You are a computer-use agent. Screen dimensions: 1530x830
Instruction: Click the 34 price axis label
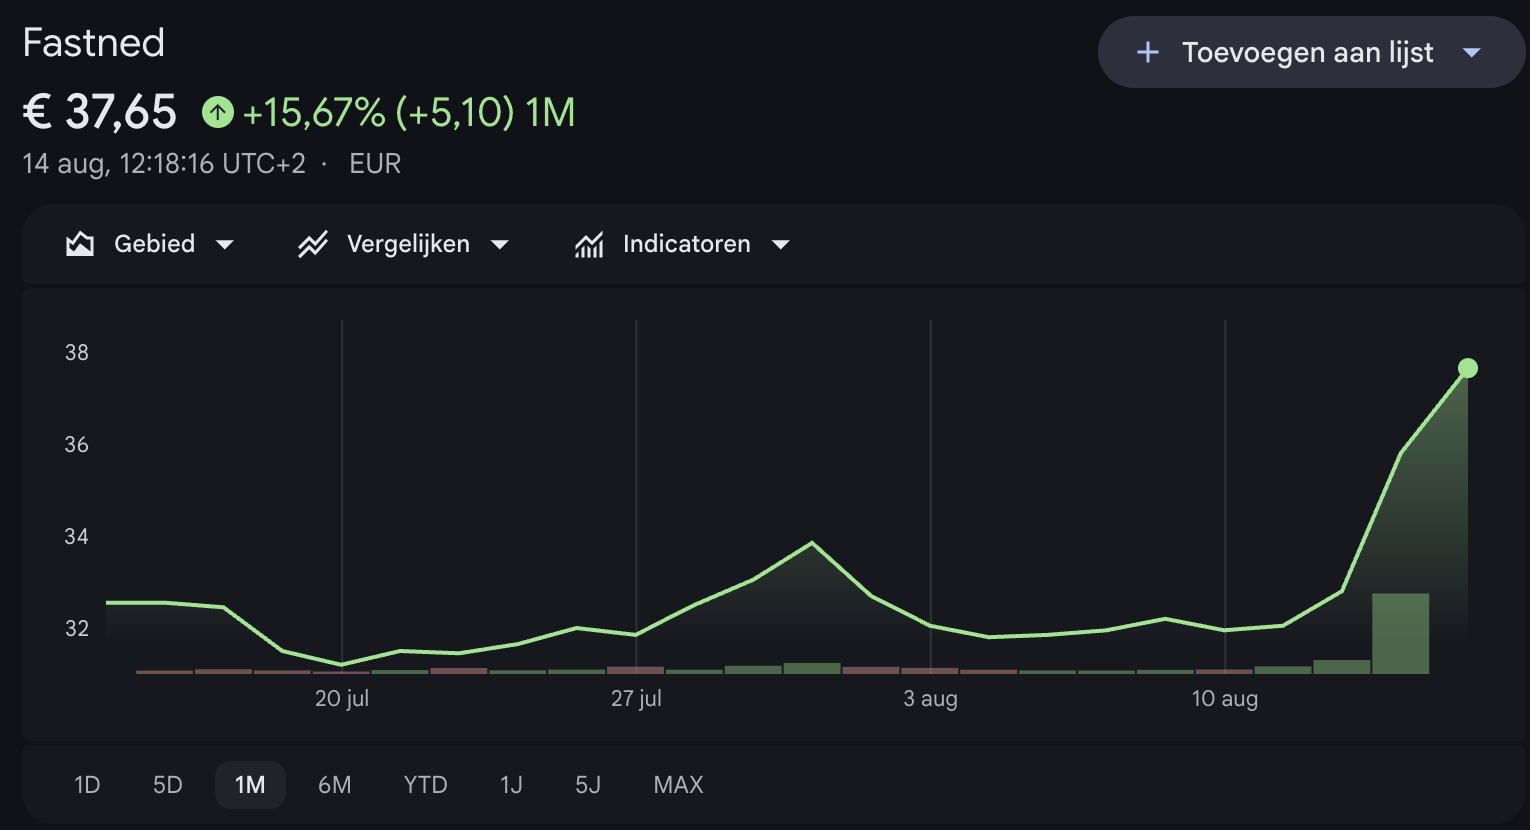(77, 536)
